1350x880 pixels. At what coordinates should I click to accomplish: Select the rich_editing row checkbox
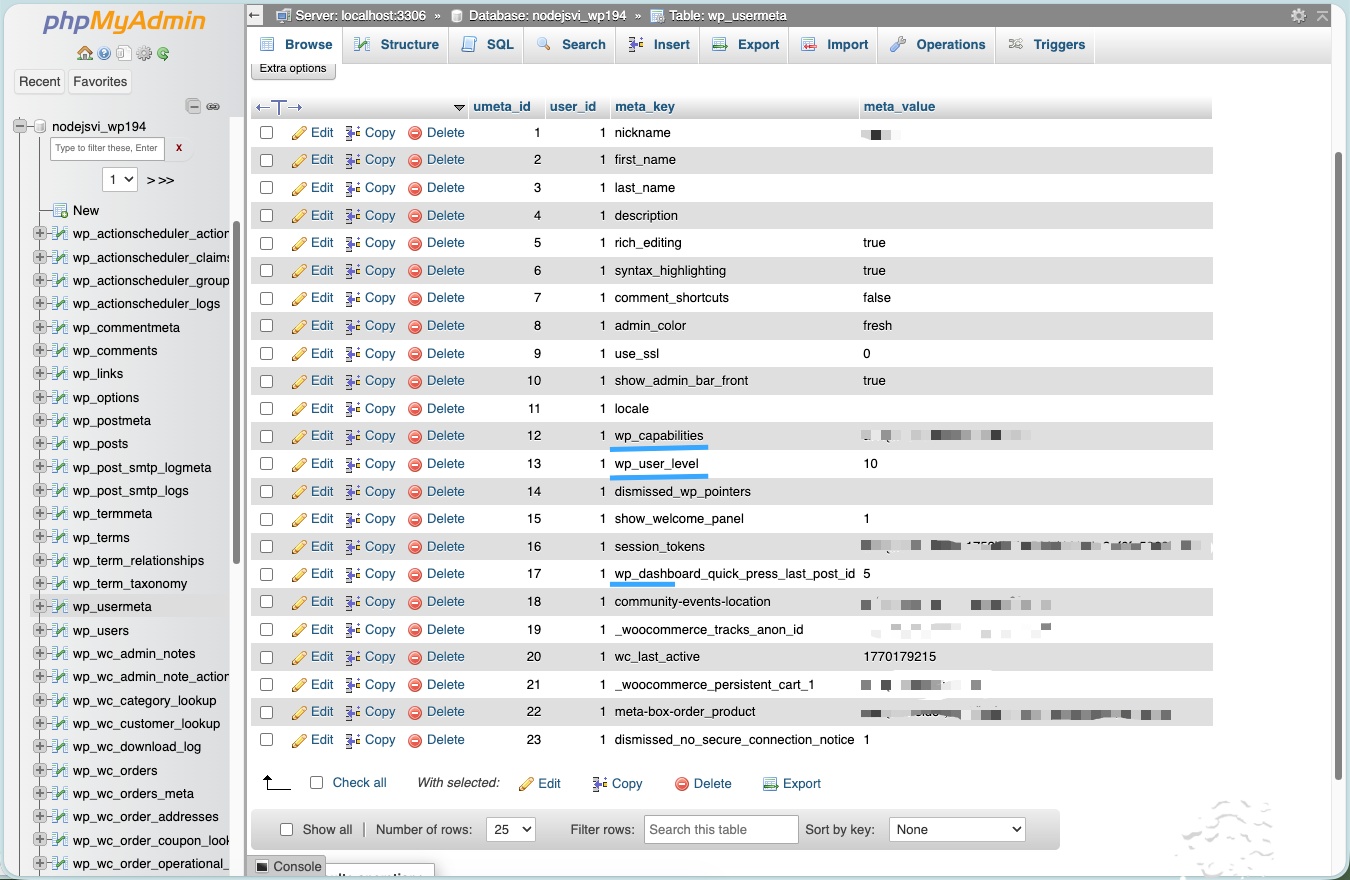pos(267,243)
